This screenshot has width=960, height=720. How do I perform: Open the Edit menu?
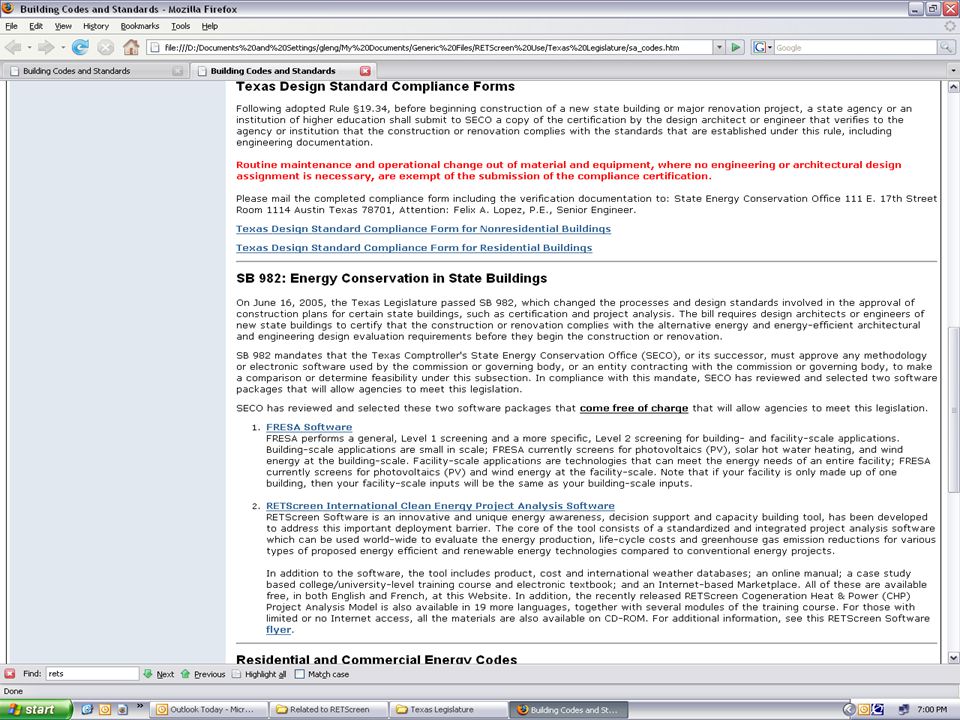(36, 26)
